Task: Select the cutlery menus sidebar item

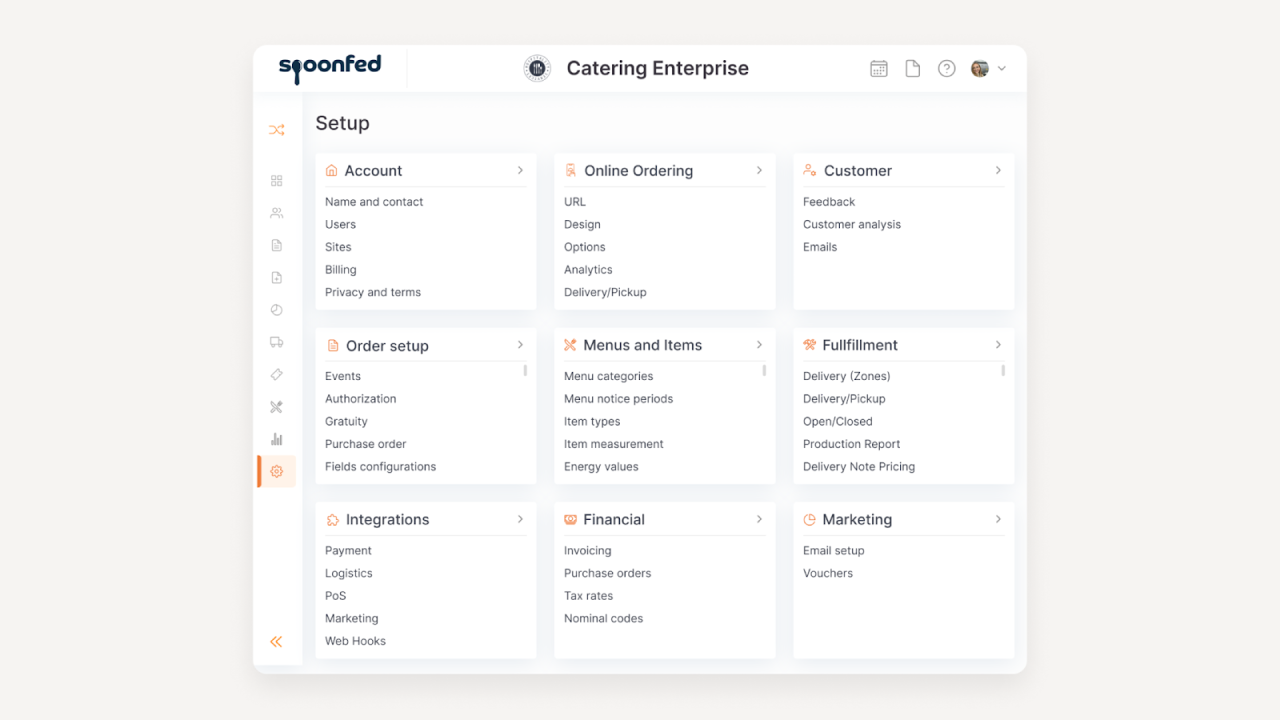Action: coord(277,407)
